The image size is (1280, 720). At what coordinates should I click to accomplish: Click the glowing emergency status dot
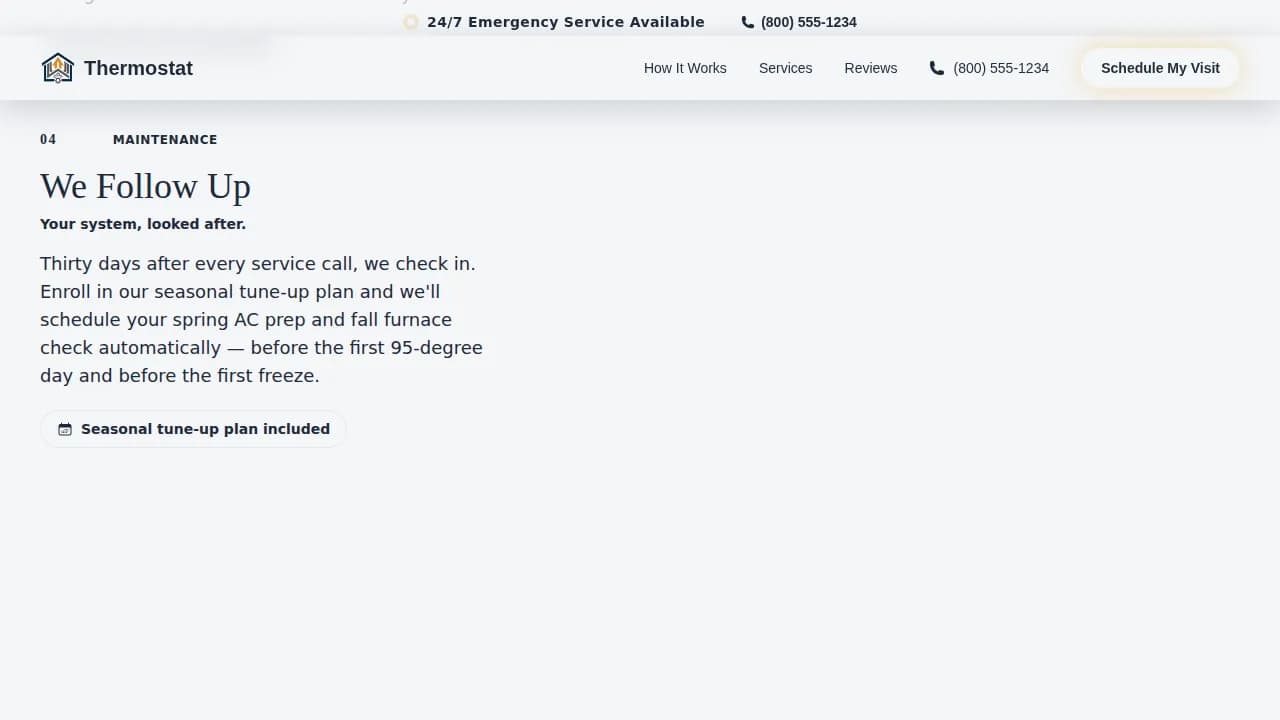[x=411, y=22]
